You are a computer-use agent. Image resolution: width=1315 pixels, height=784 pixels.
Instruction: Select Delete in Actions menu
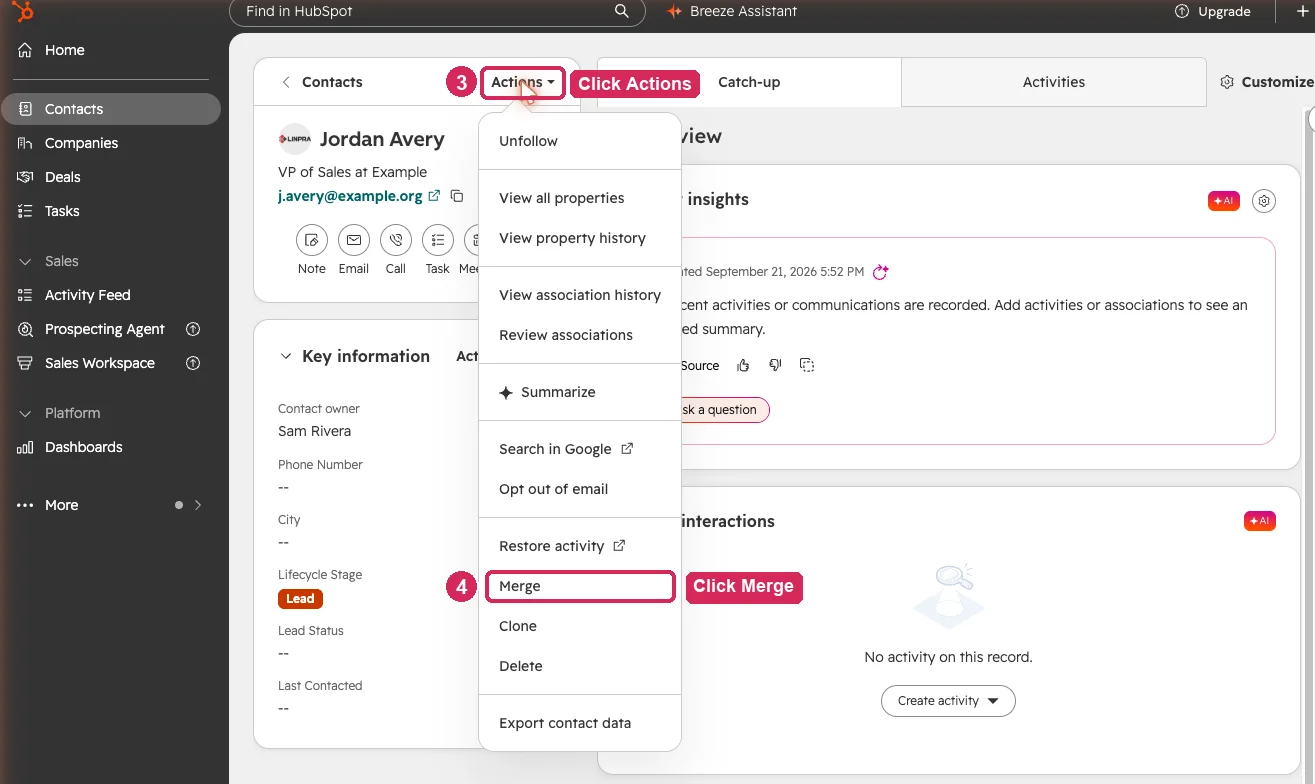[x=580, y=666]
